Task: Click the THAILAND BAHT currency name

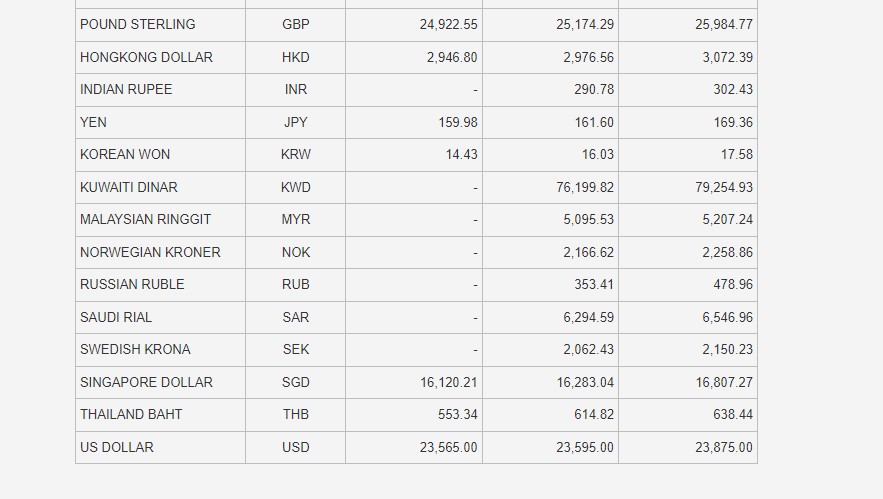Action: [x=131, y=415]
